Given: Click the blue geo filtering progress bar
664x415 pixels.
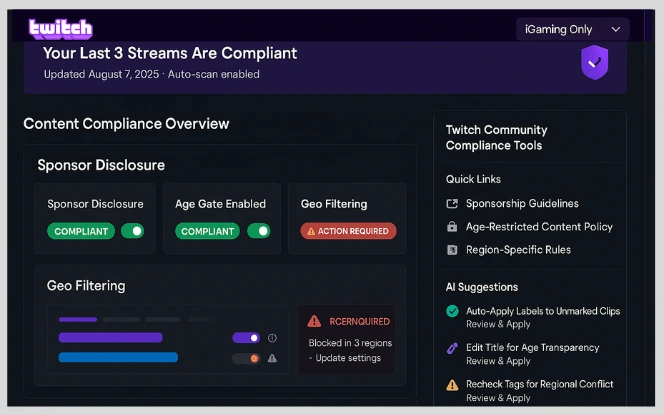Looking at the screenshot, I should coord(118,357).
